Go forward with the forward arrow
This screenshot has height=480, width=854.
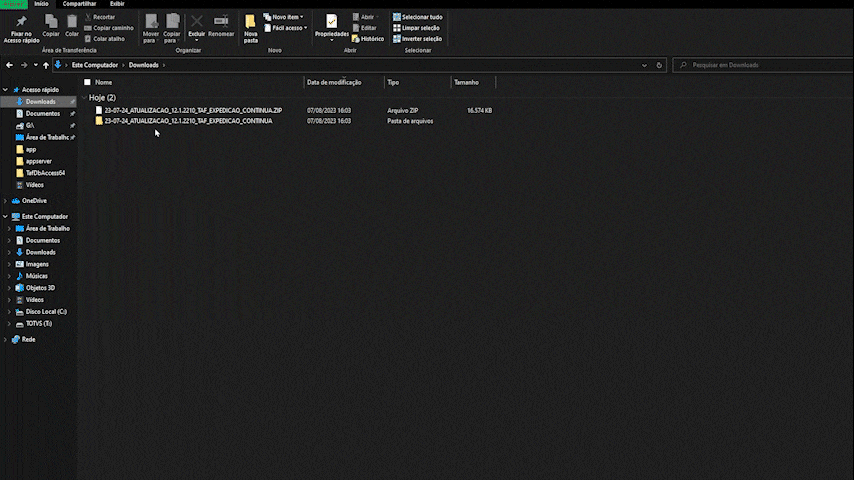[24, 65]
